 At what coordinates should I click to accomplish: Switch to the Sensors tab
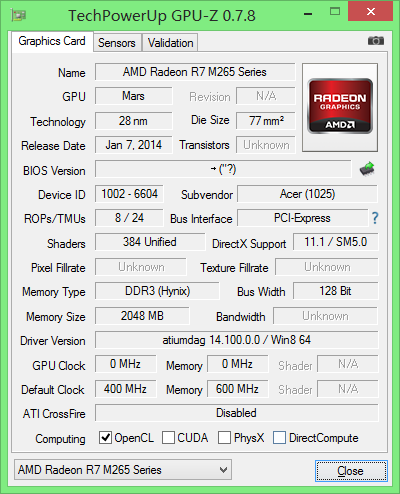pos(117,43)
